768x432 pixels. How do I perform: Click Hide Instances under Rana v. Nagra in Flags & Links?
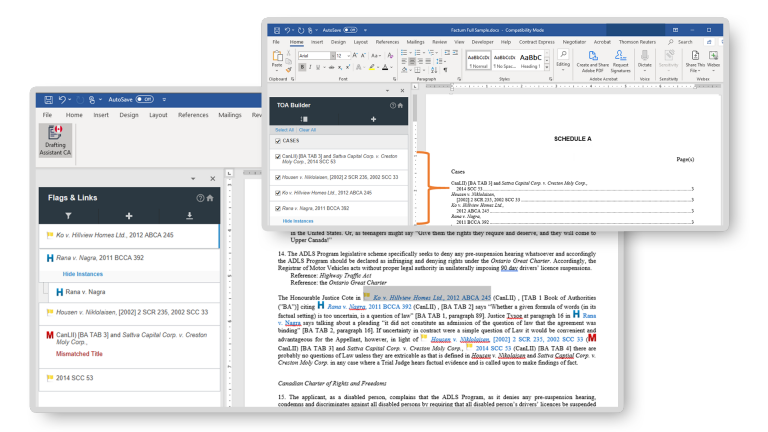click(83, 274)
